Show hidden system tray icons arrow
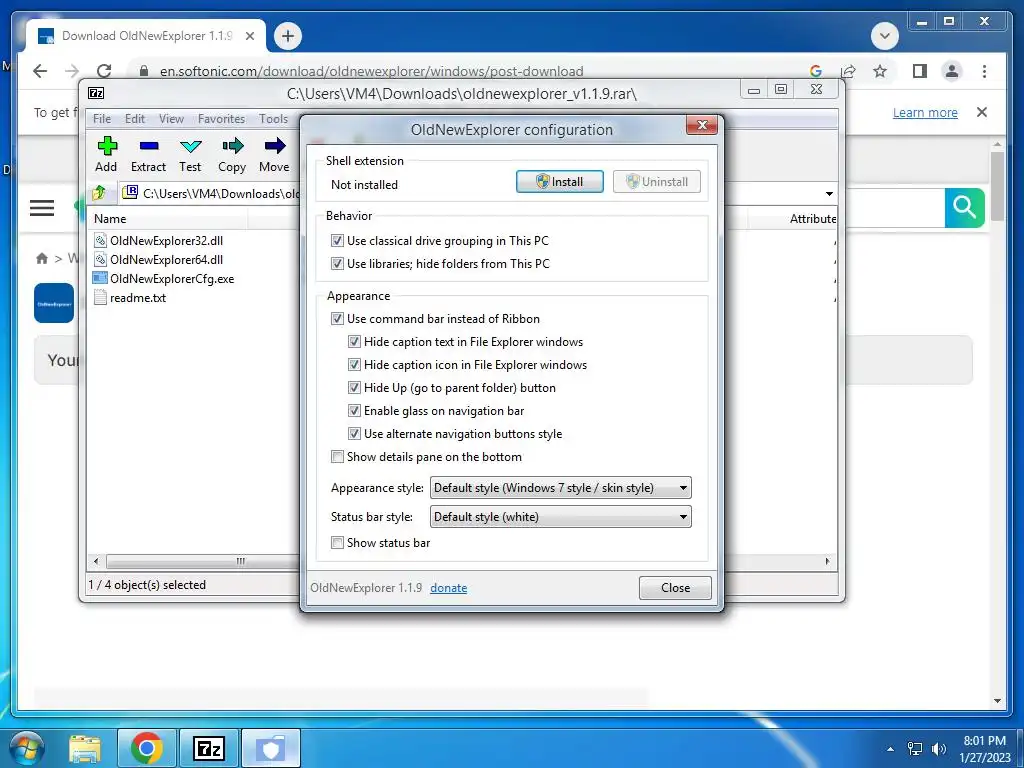 [x=890, y=749]
